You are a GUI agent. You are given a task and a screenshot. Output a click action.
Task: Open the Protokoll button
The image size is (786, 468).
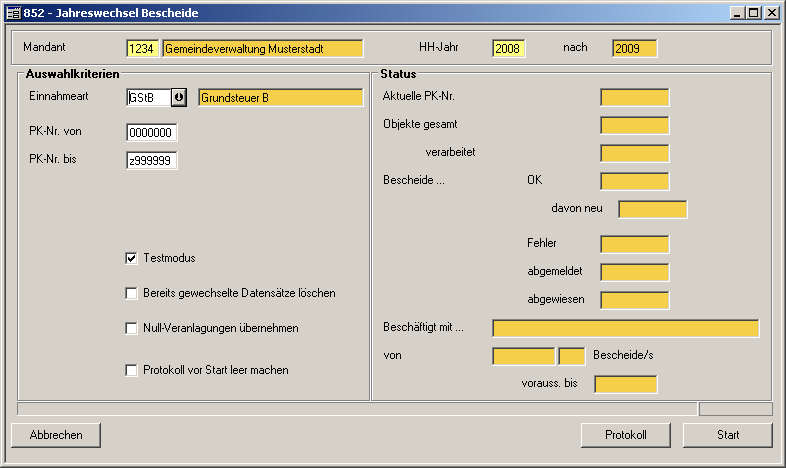point(625,435)
